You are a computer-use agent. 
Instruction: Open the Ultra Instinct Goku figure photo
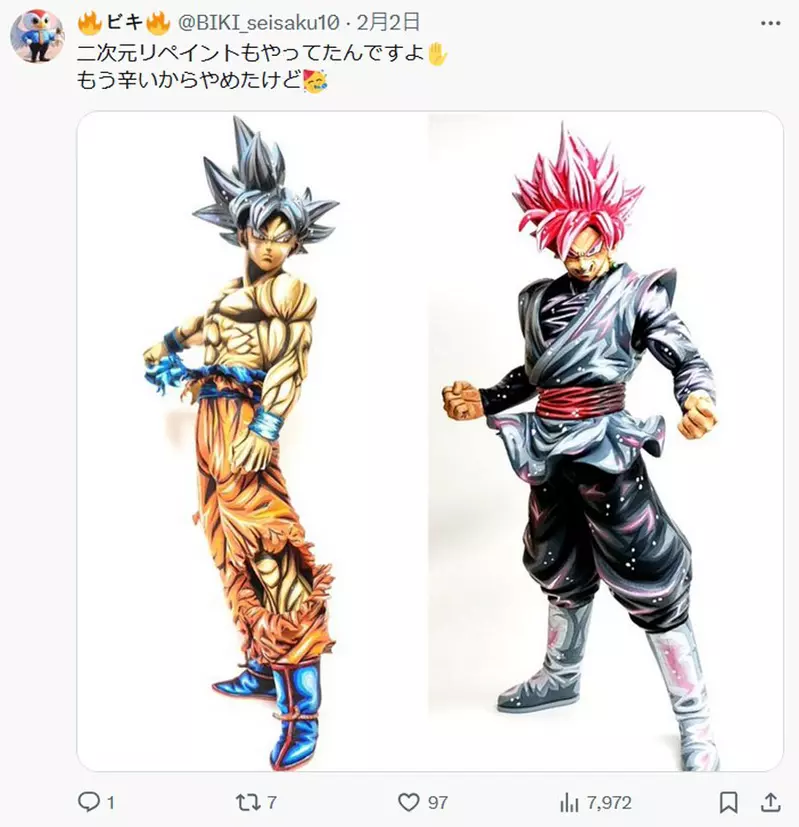[252, 441]
